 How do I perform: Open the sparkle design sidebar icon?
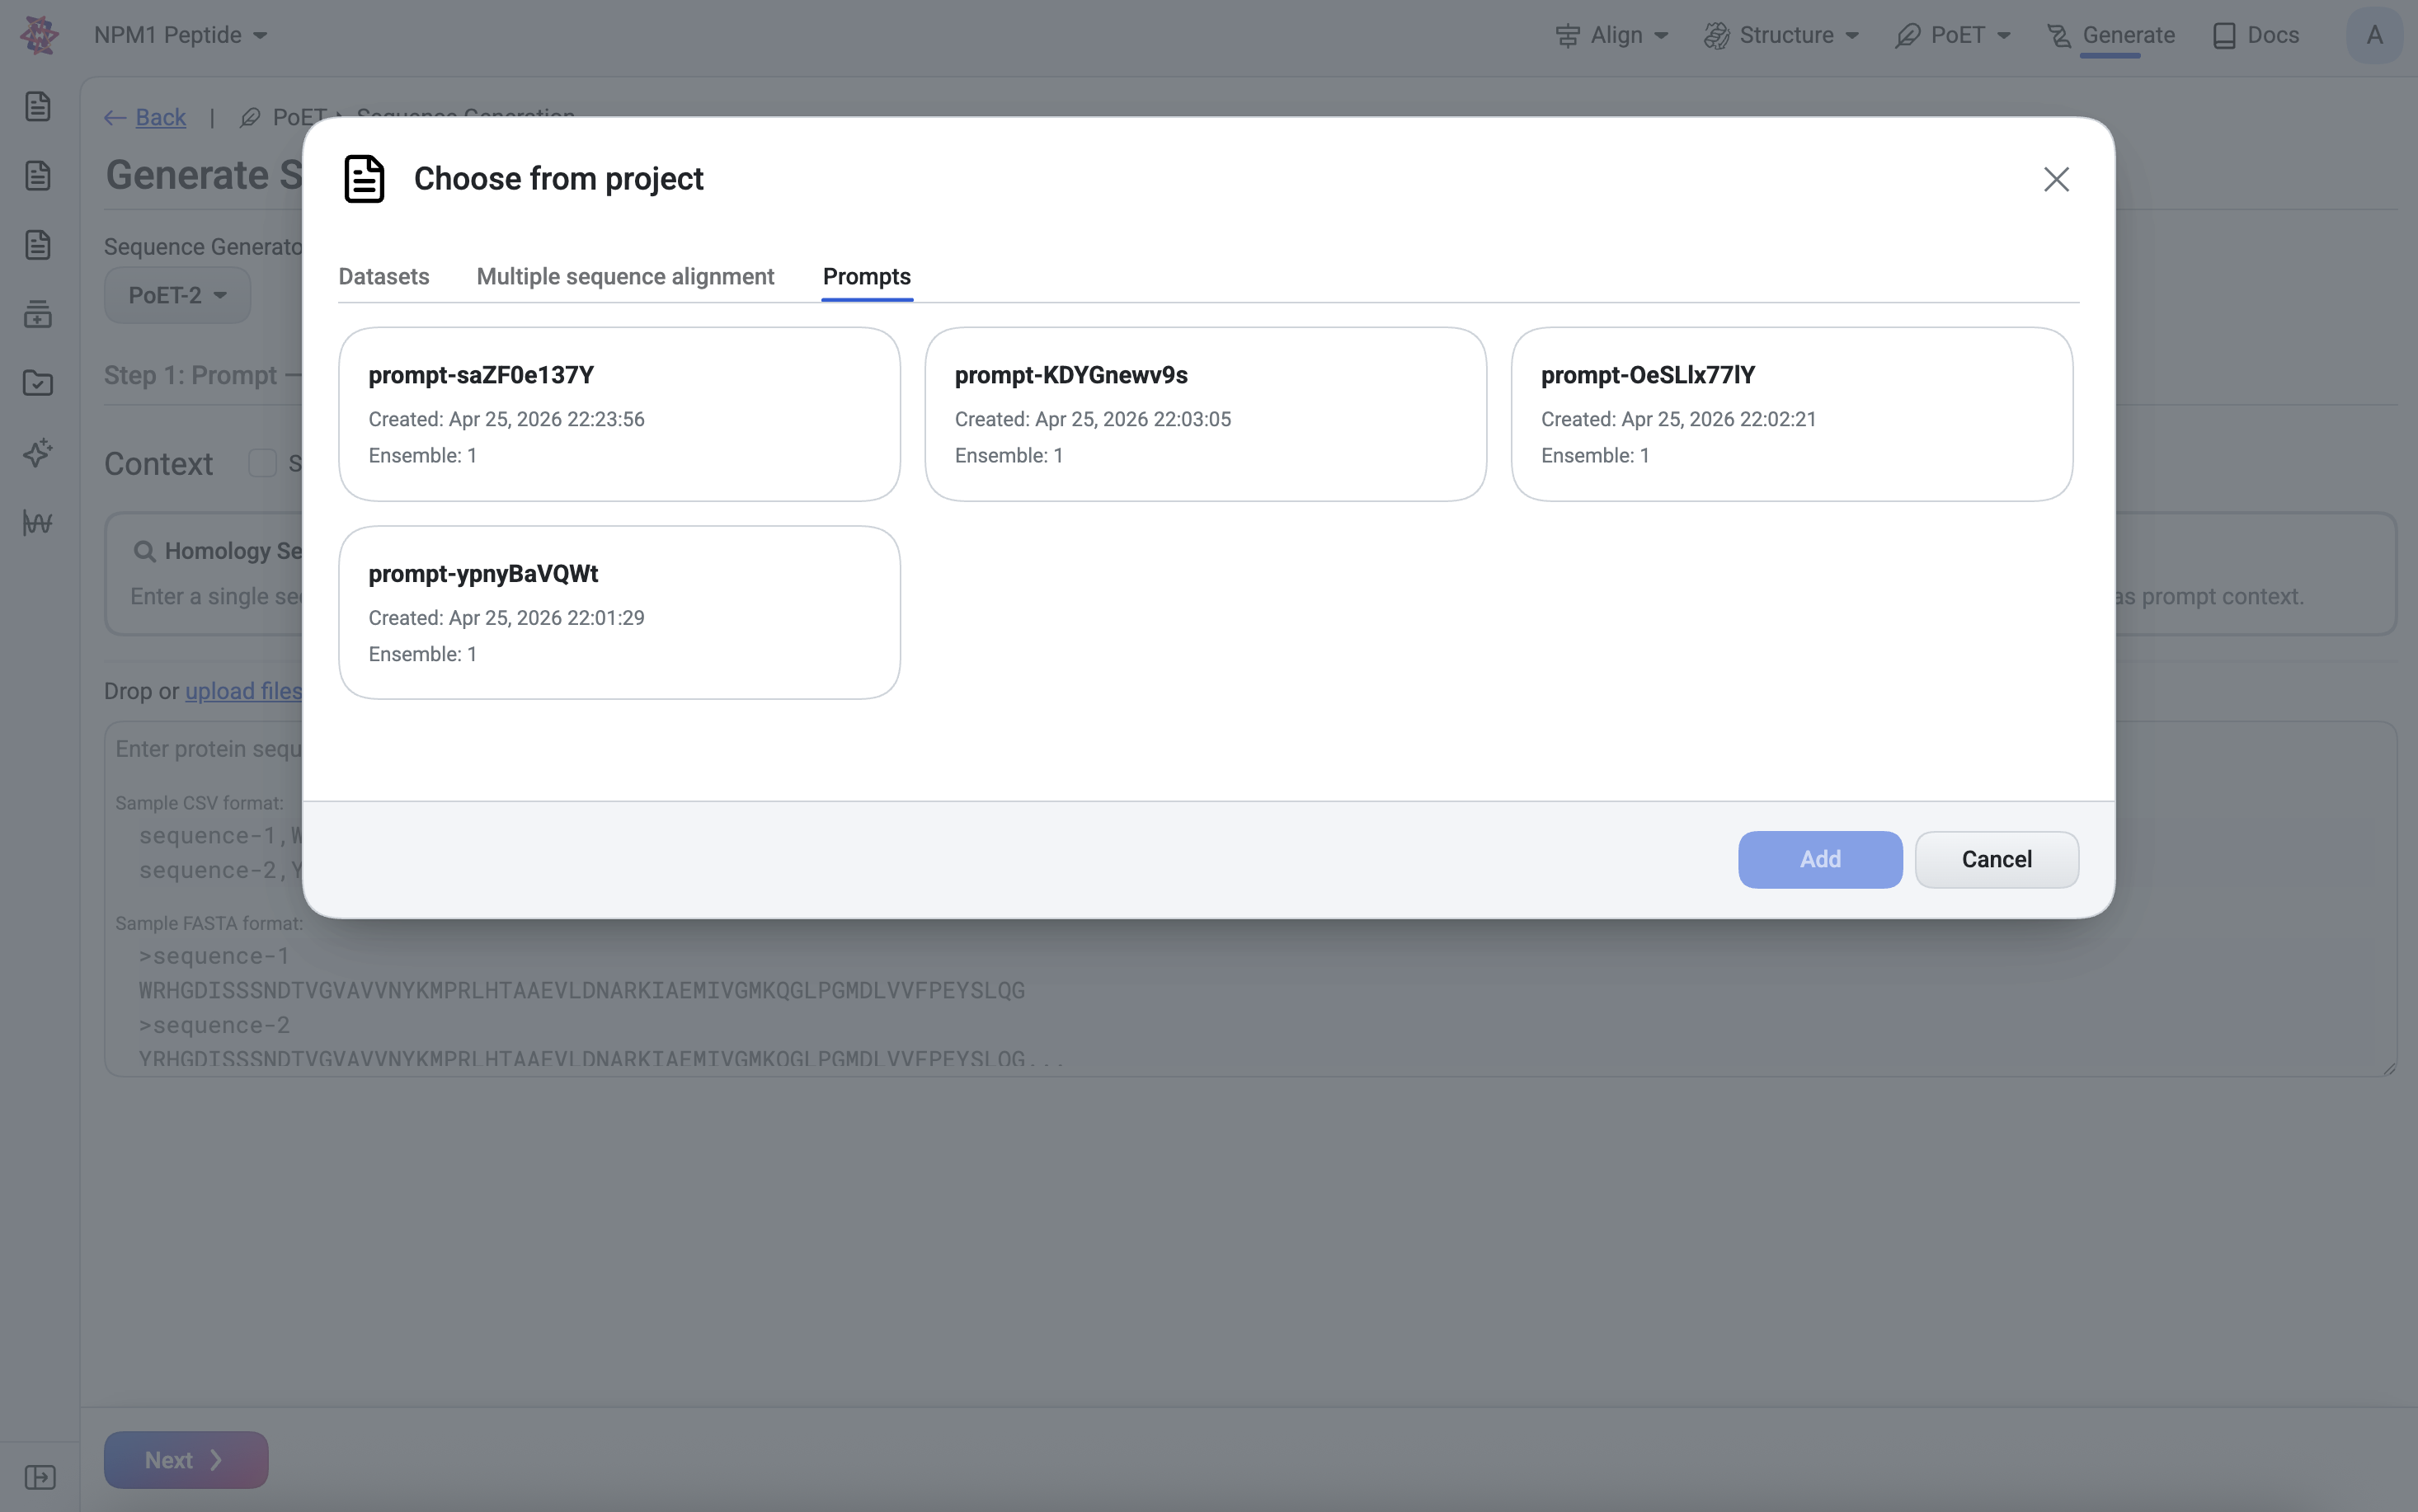pos(38,453)
